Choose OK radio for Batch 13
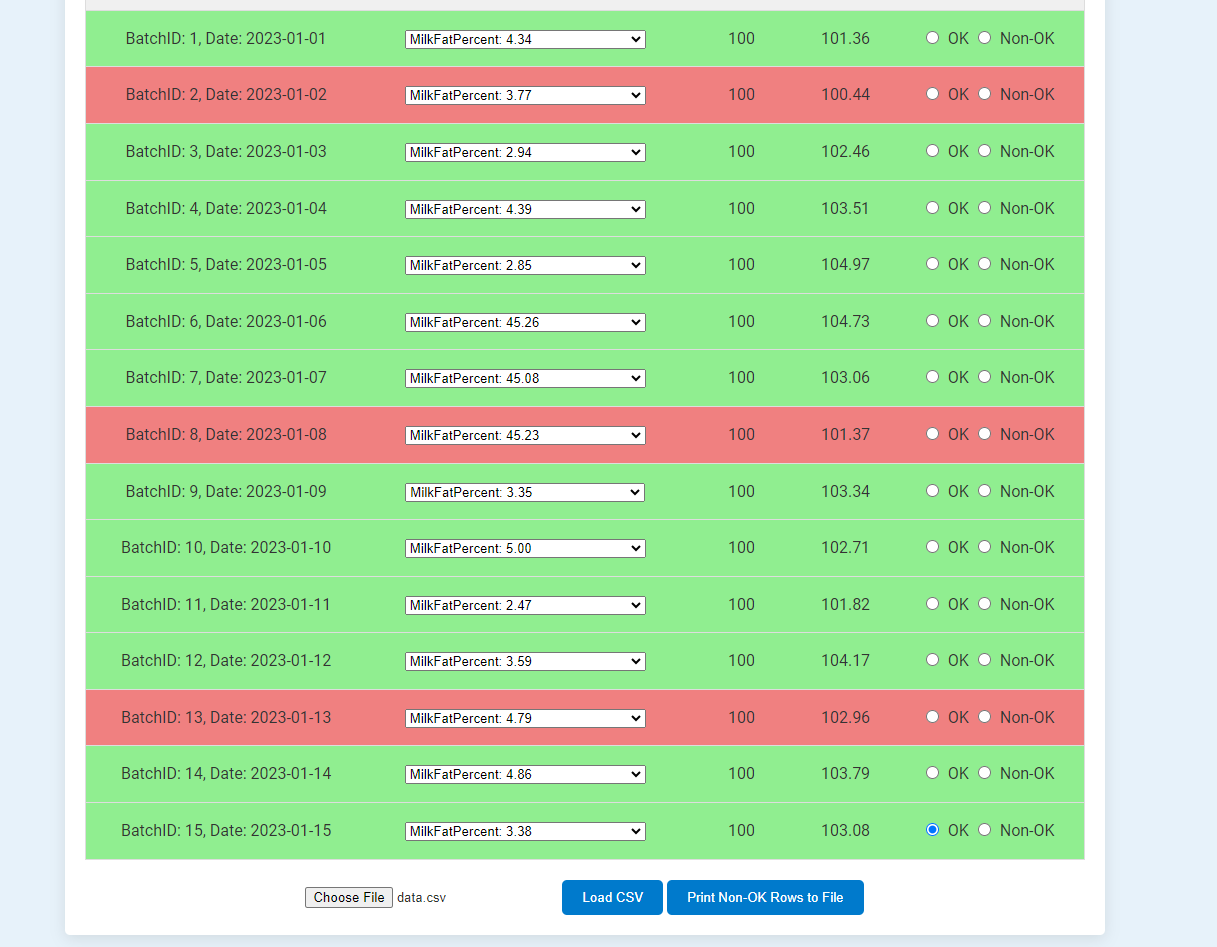1217x947 pixels. point(932,717)
